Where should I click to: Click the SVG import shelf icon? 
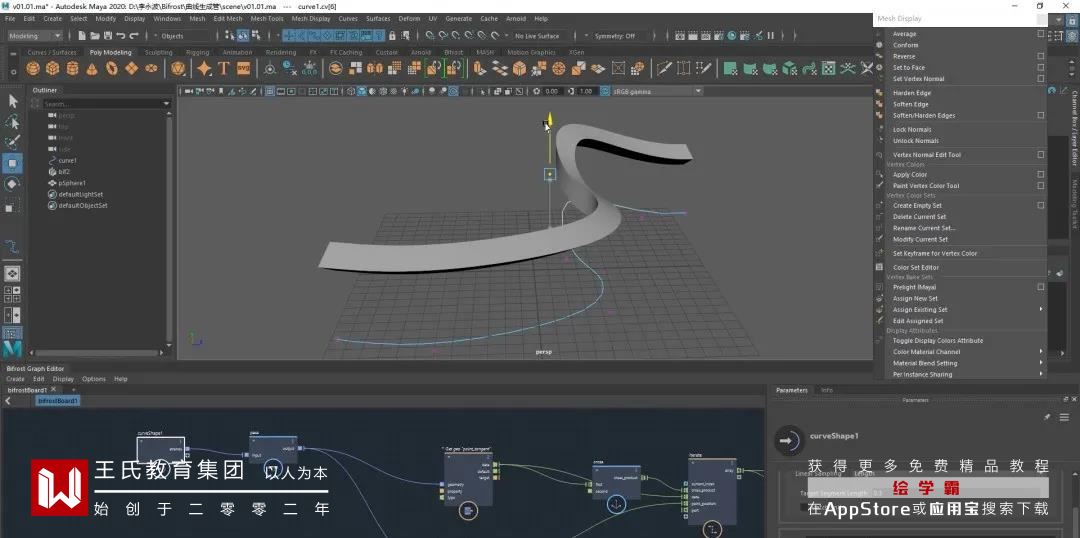(x=243, y=68)
